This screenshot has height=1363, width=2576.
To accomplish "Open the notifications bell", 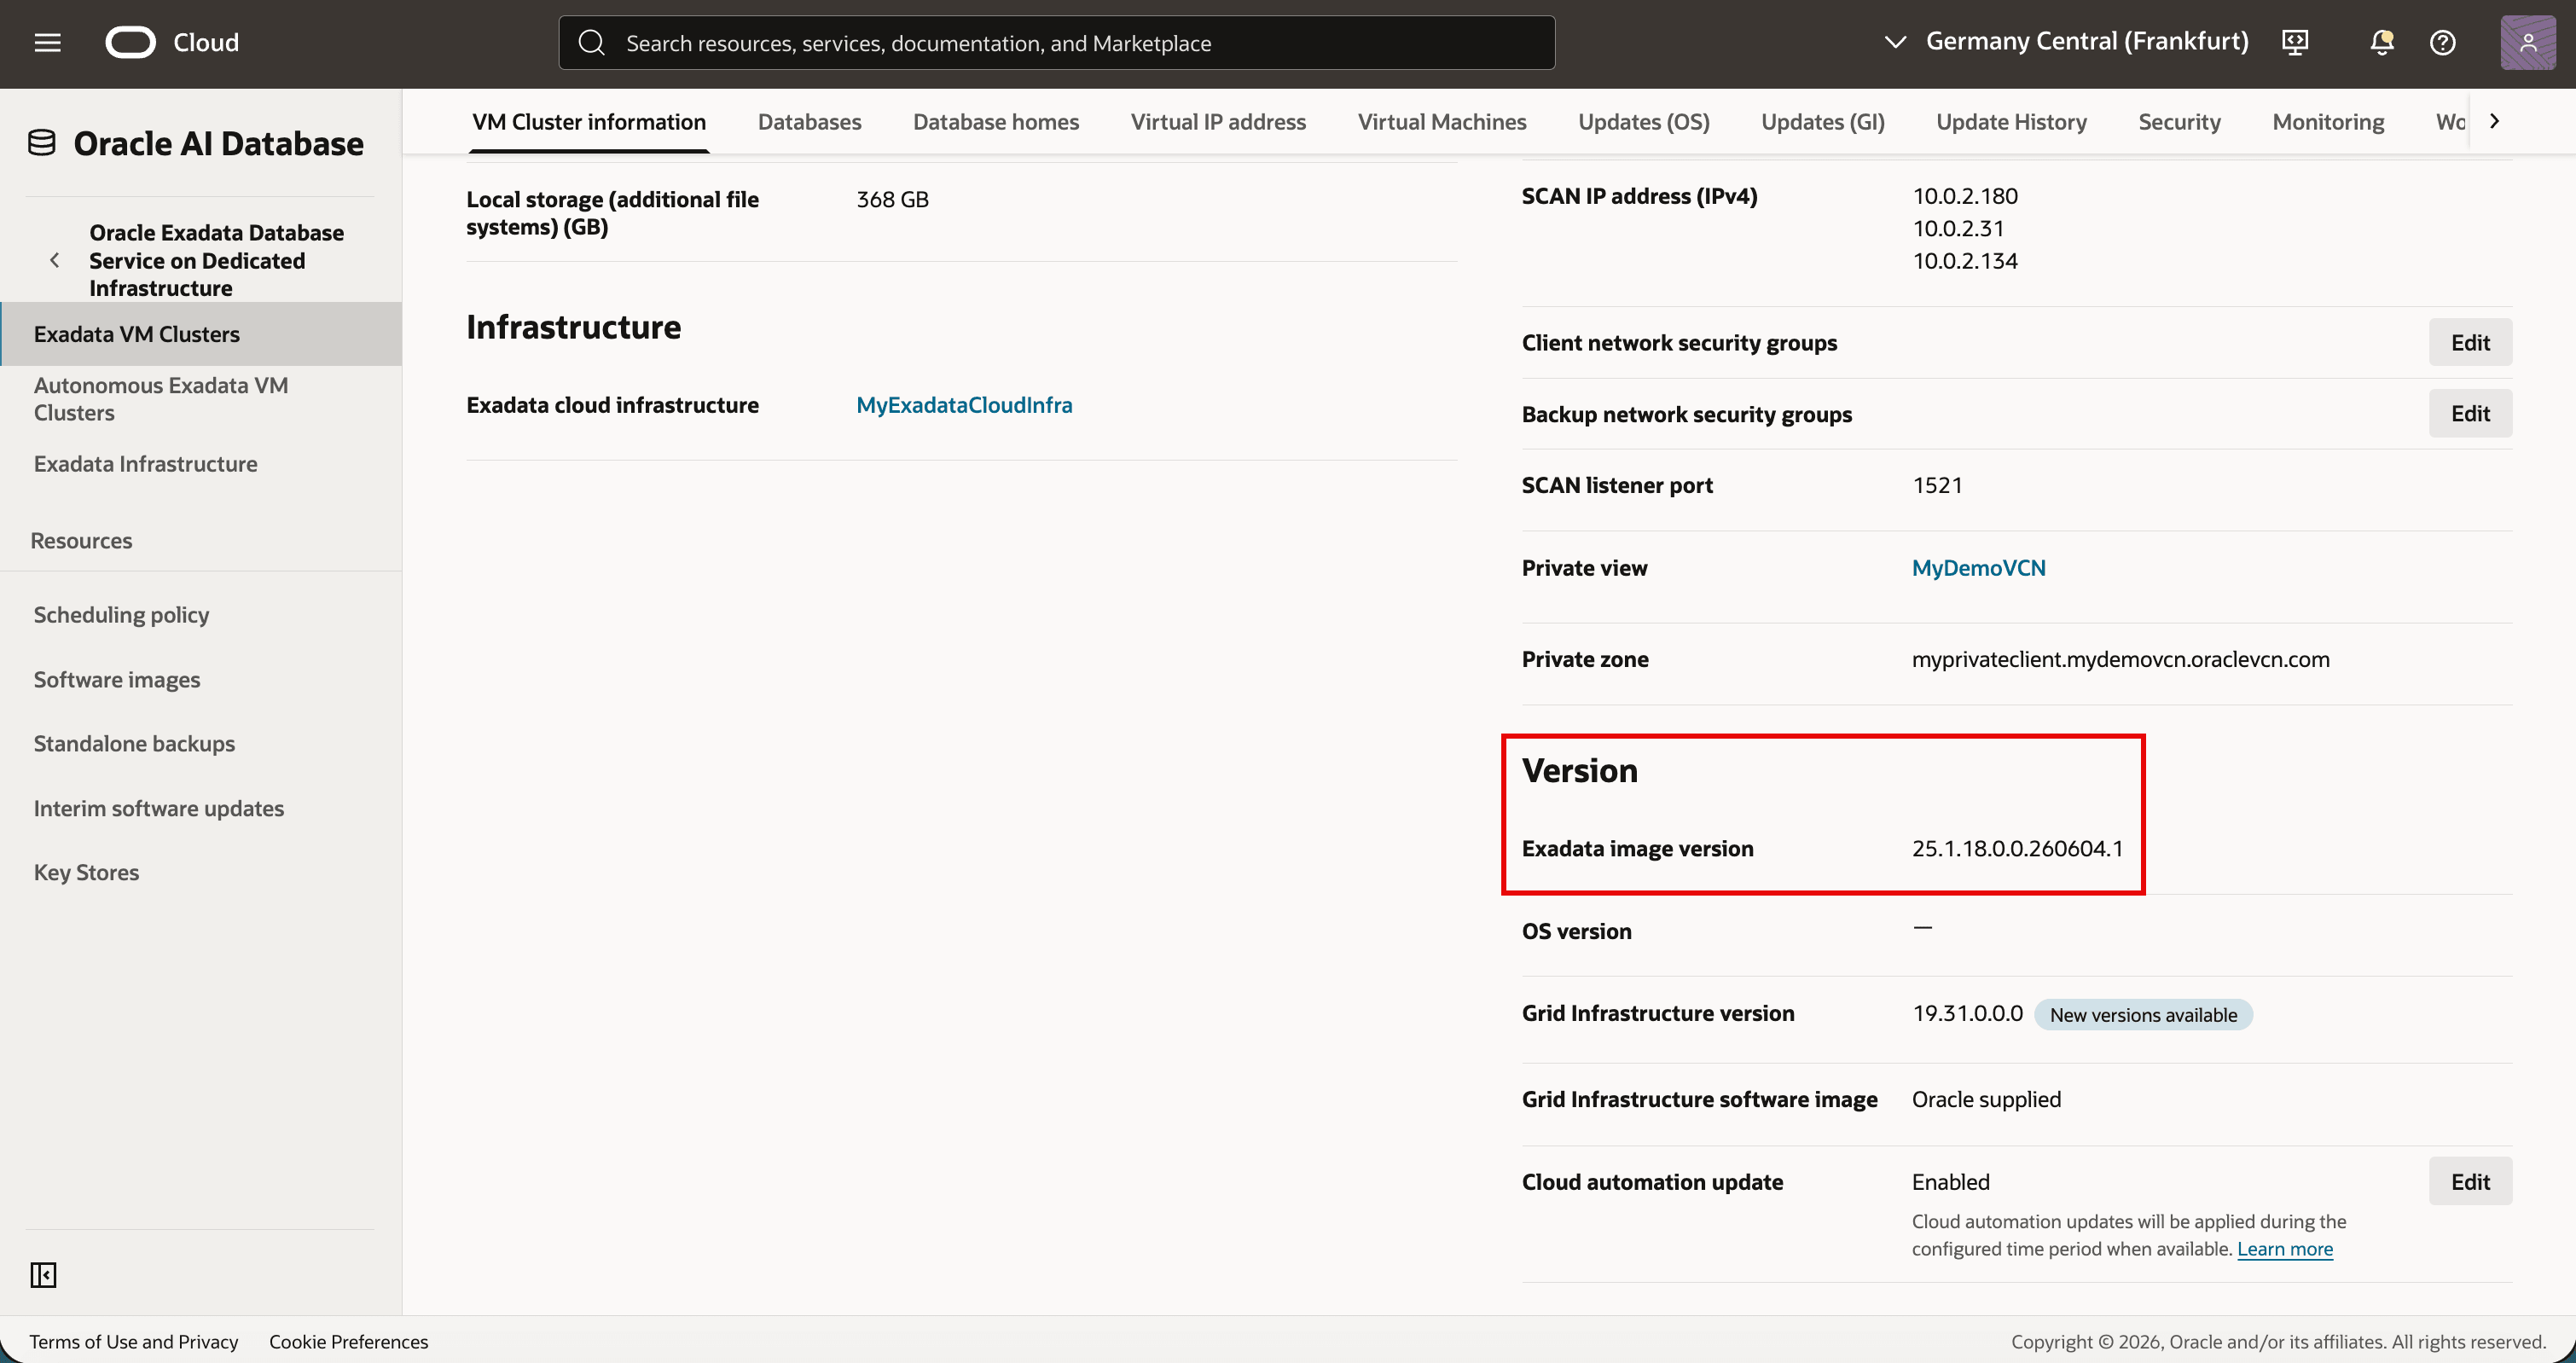I will (2381, 42).
